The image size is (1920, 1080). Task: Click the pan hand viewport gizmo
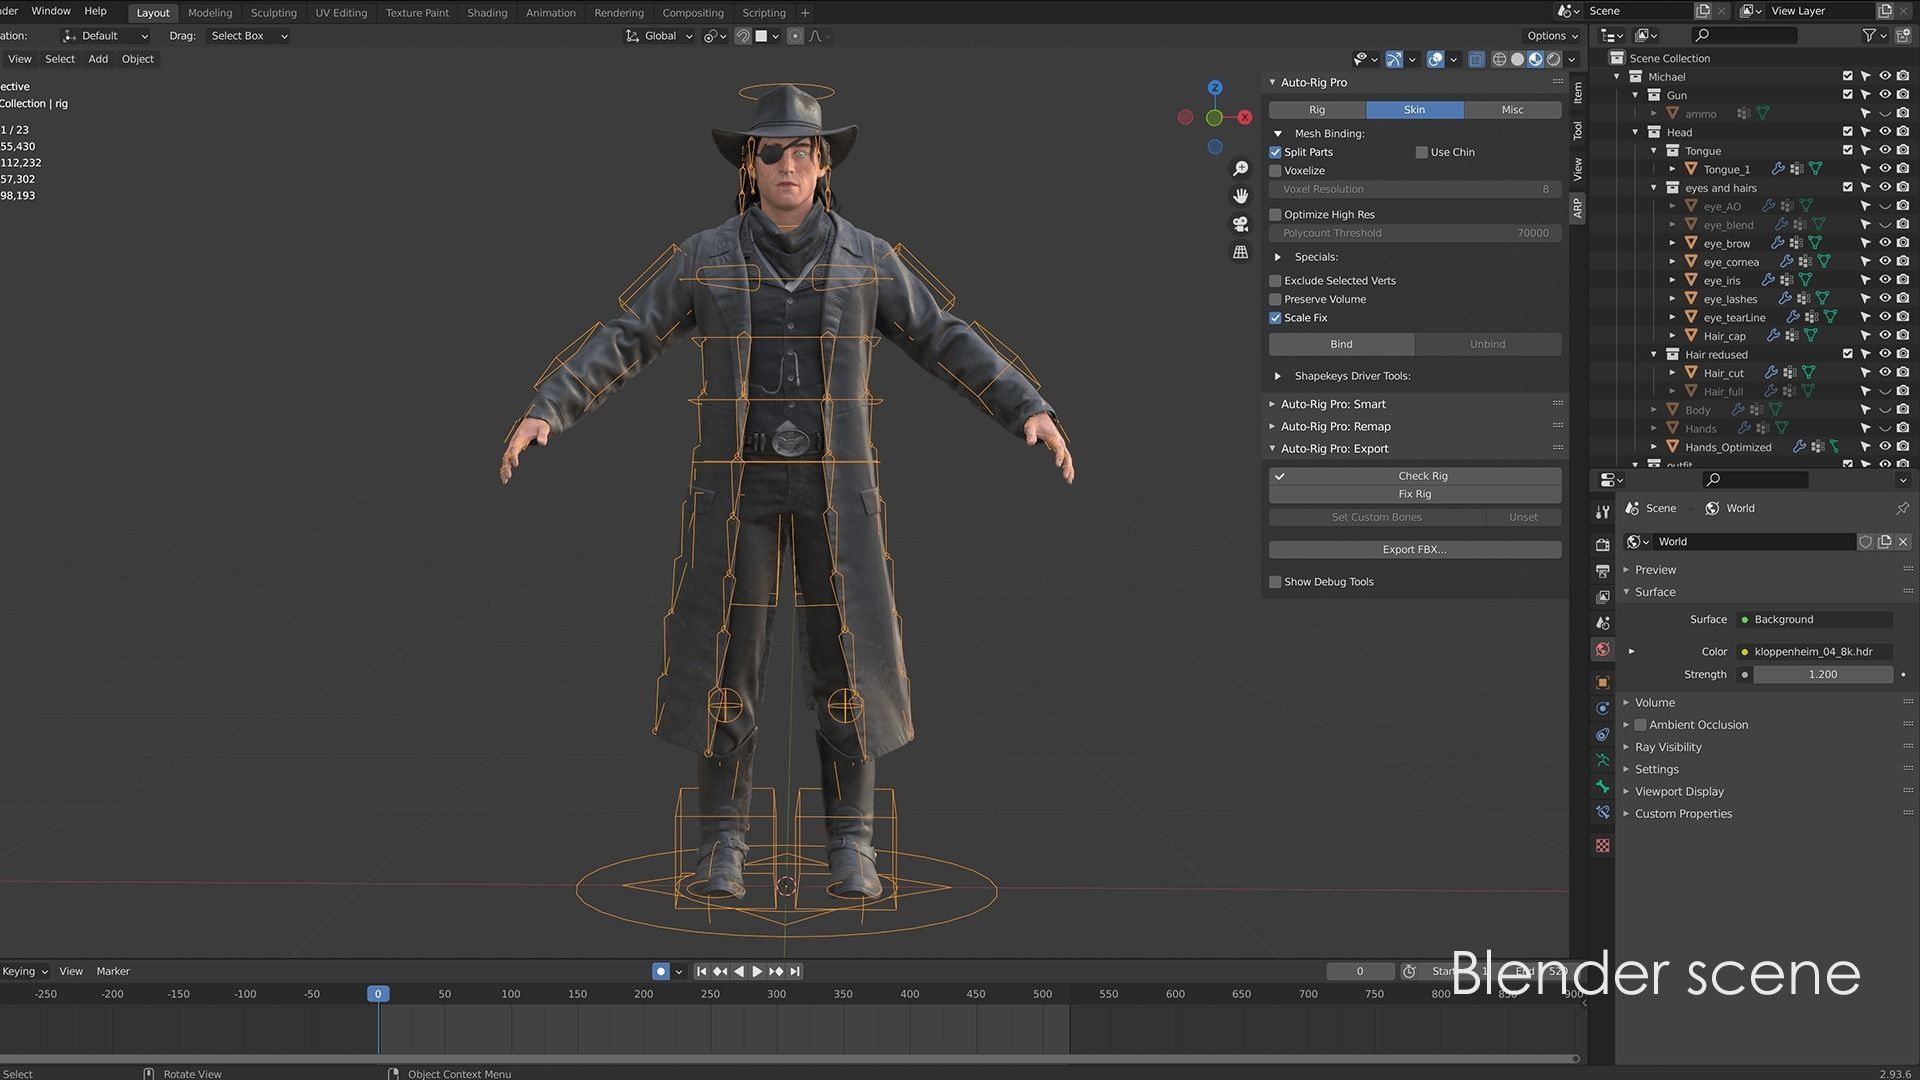coord(1240,196)
